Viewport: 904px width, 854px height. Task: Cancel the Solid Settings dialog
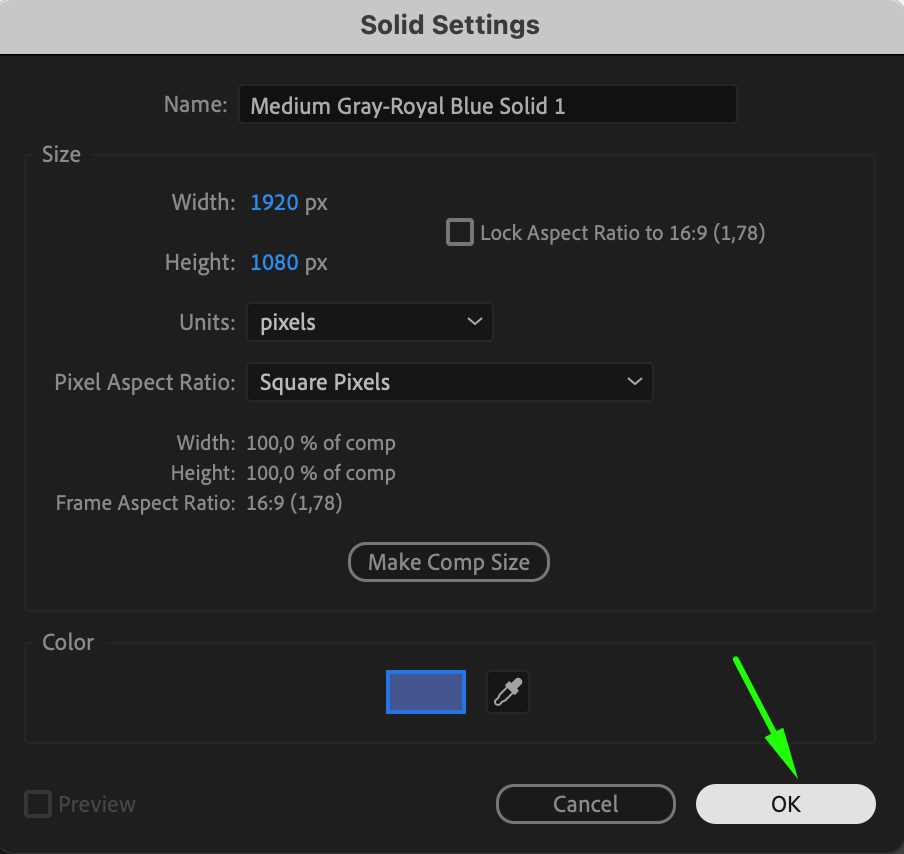click(x=585, y=804)
